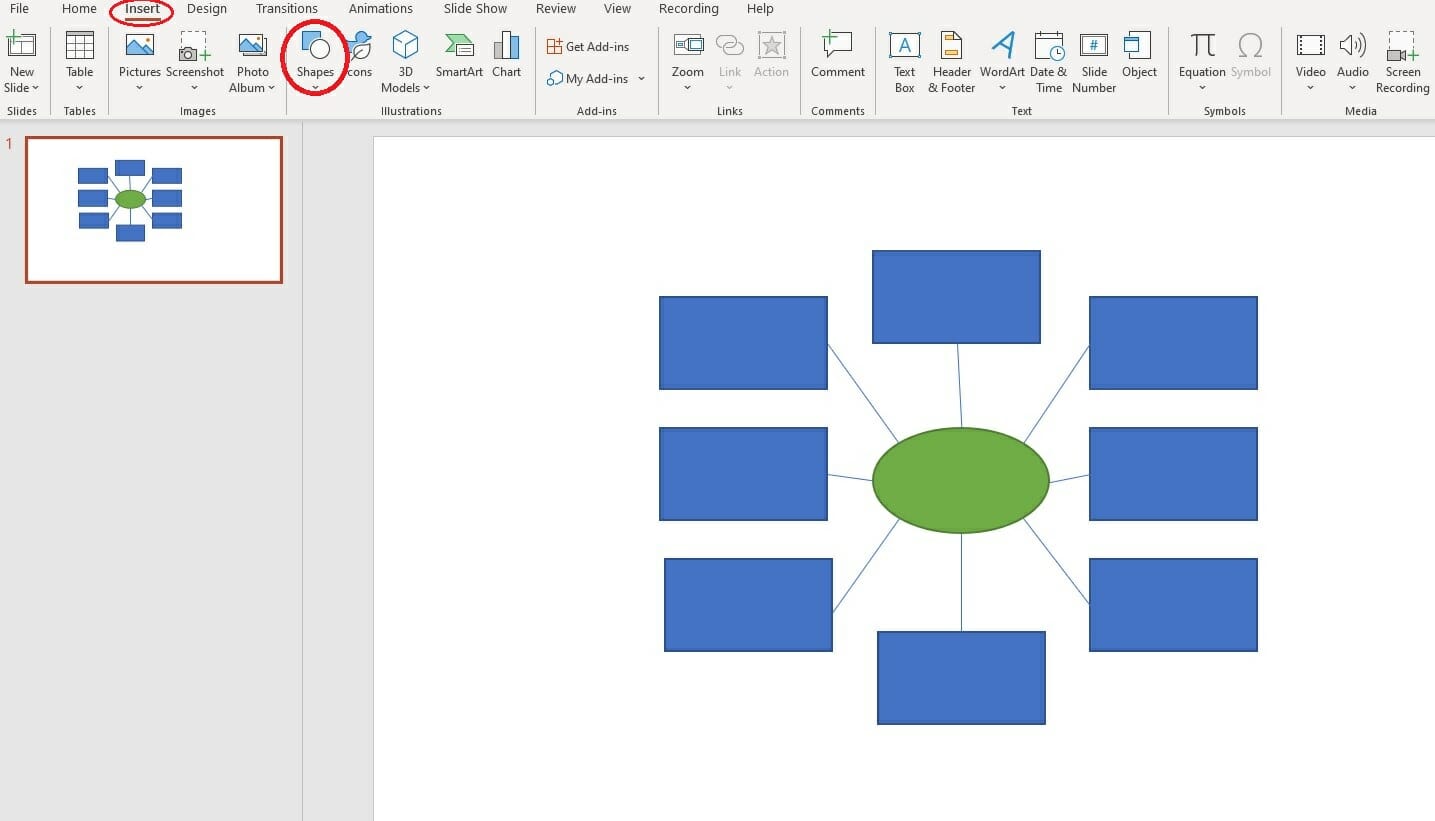1435x821 pixels.
Task: Insert a Chart
Action: pyautogui.click(x=506, y=60)
